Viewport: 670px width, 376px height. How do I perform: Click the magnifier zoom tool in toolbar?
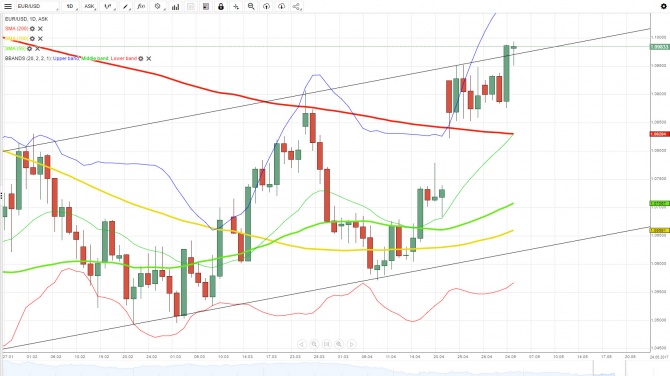coord(251,6)
